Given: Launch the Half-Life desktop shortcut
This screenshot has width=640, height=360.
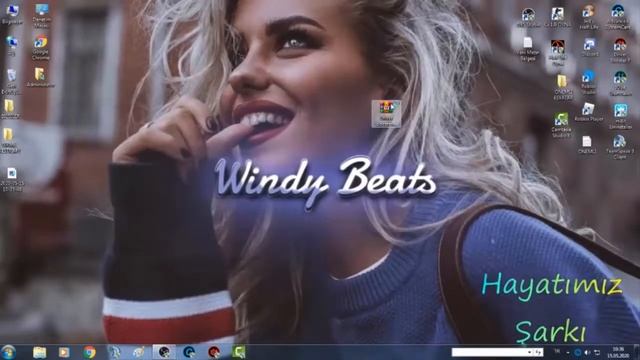Looking at the screenshot, I should (x=588, y=17).
